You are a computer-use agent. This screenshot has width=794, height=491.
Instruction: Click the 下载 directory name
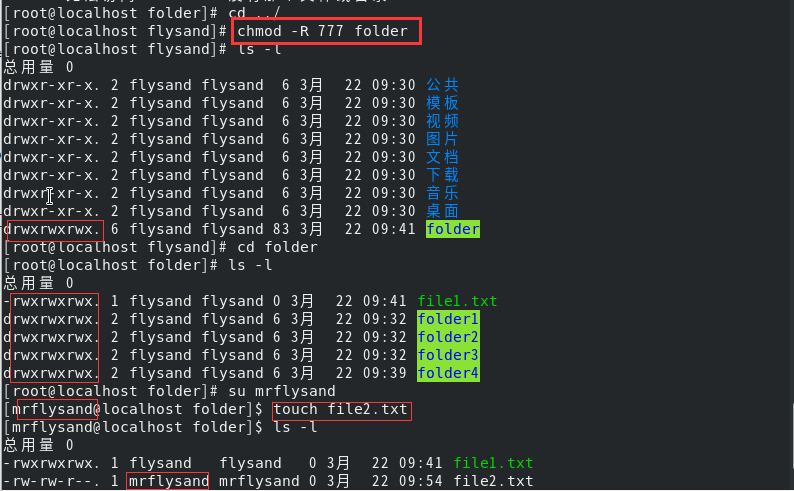(x=442, y=175)
